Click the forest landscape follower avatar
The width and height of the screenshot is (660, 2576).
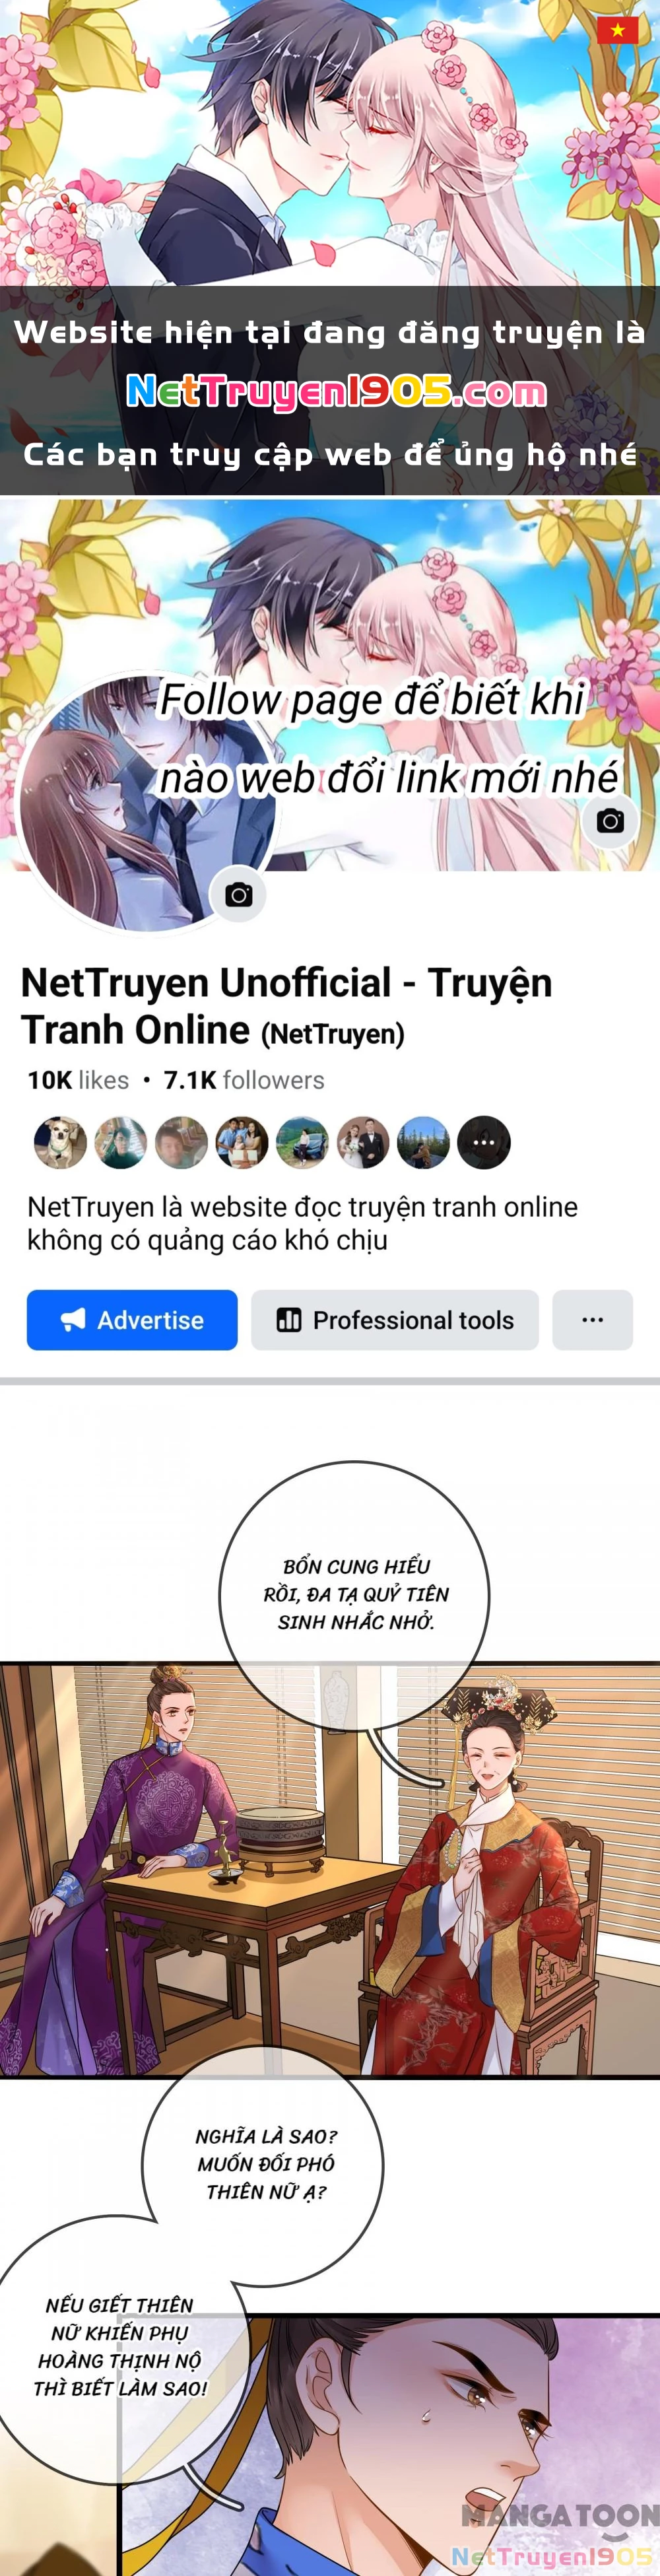point(423,1142)
